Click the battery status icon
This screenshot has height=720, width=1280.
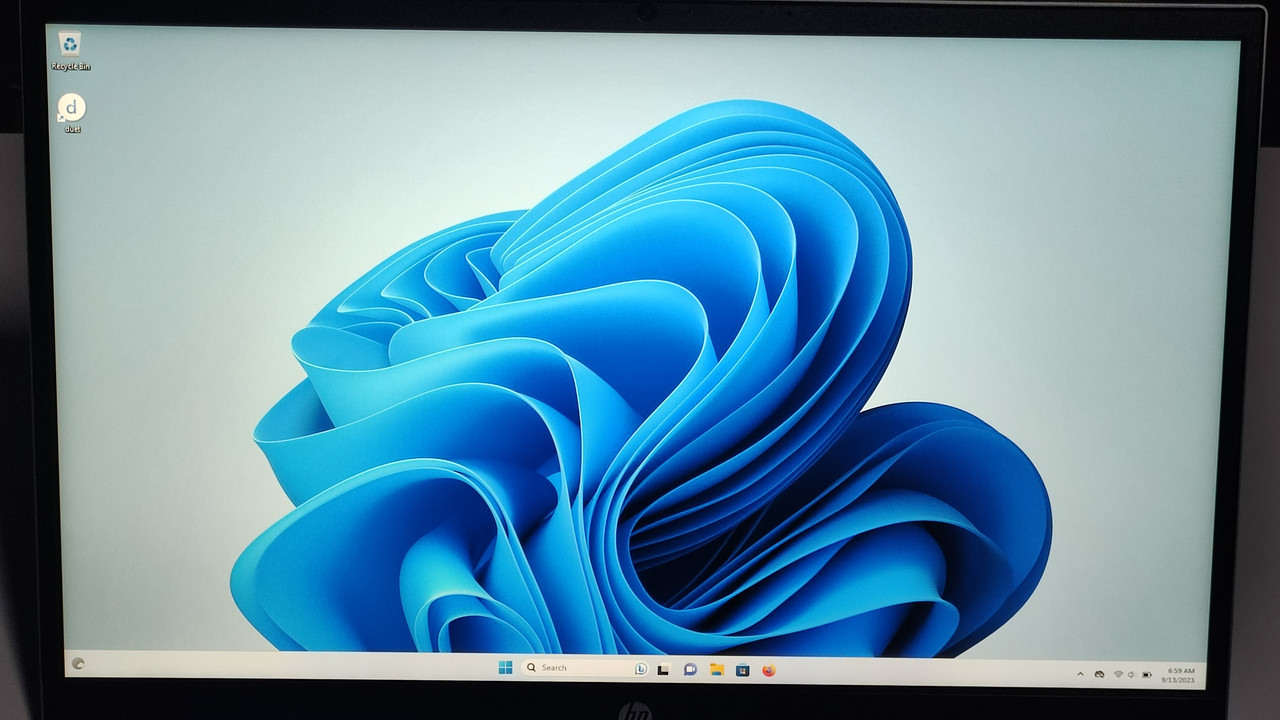point(1147,675)
